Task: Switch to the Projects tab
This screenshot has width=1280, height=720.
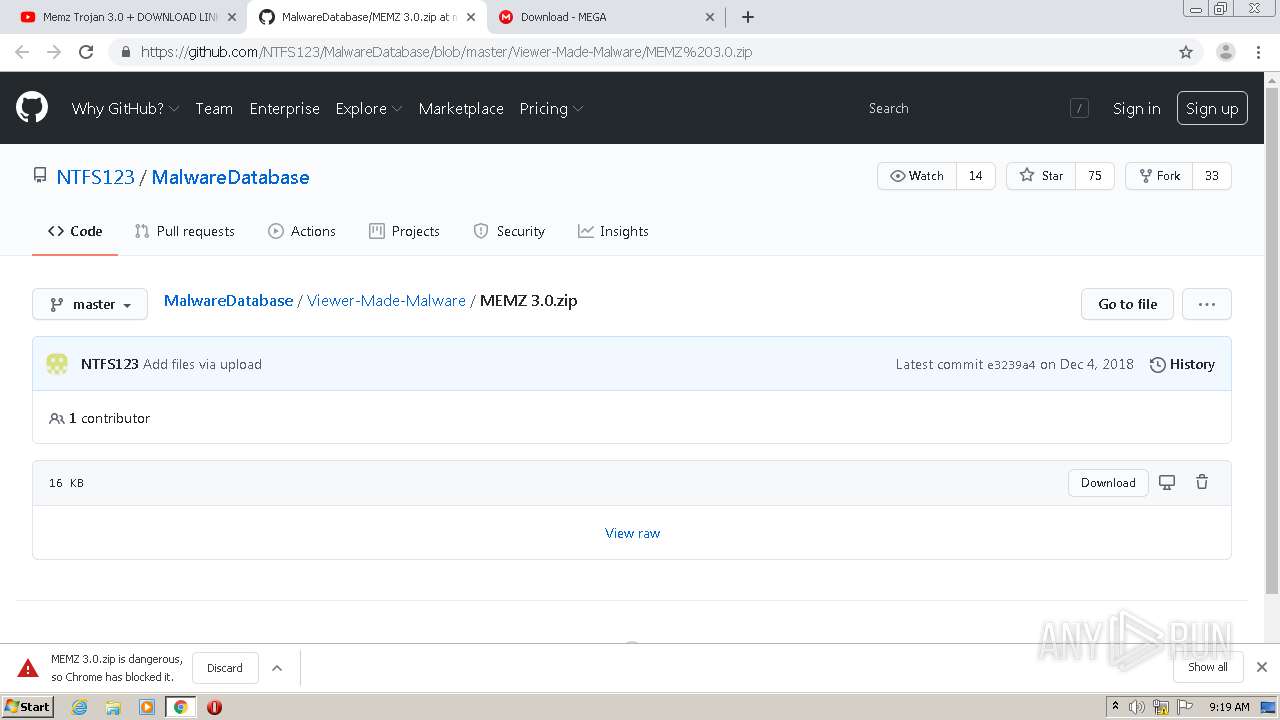Action: [404, 231]
